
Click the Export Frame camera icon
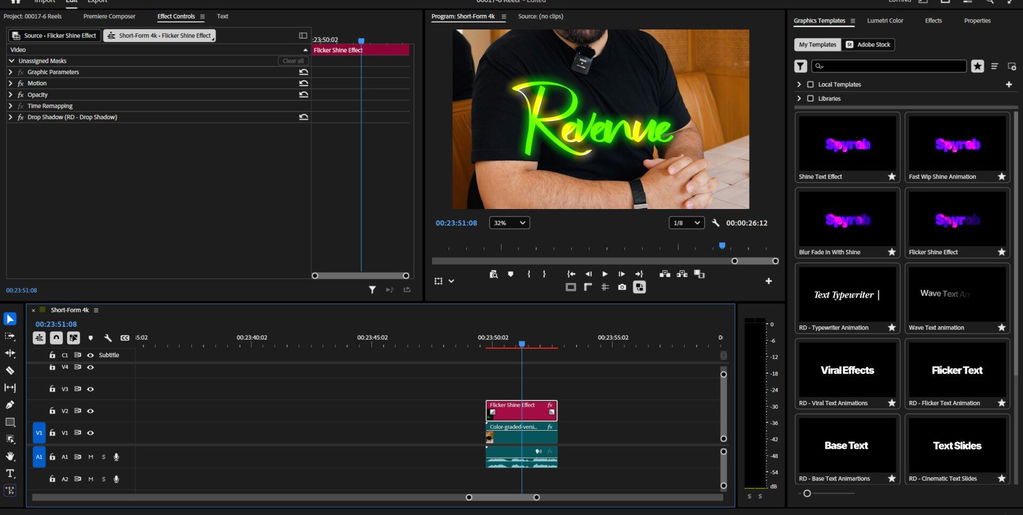[x=622, y=287]
